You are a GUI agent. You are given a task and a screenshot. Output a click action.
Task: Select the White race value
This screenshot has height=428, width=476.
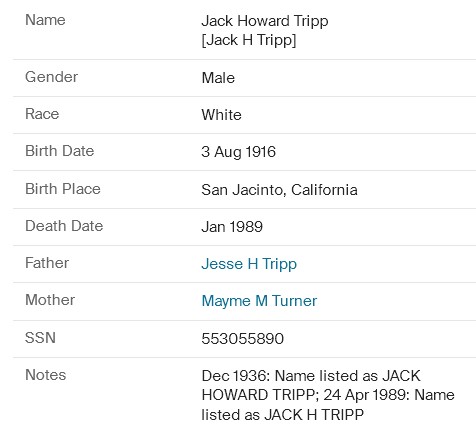point(221,115)
